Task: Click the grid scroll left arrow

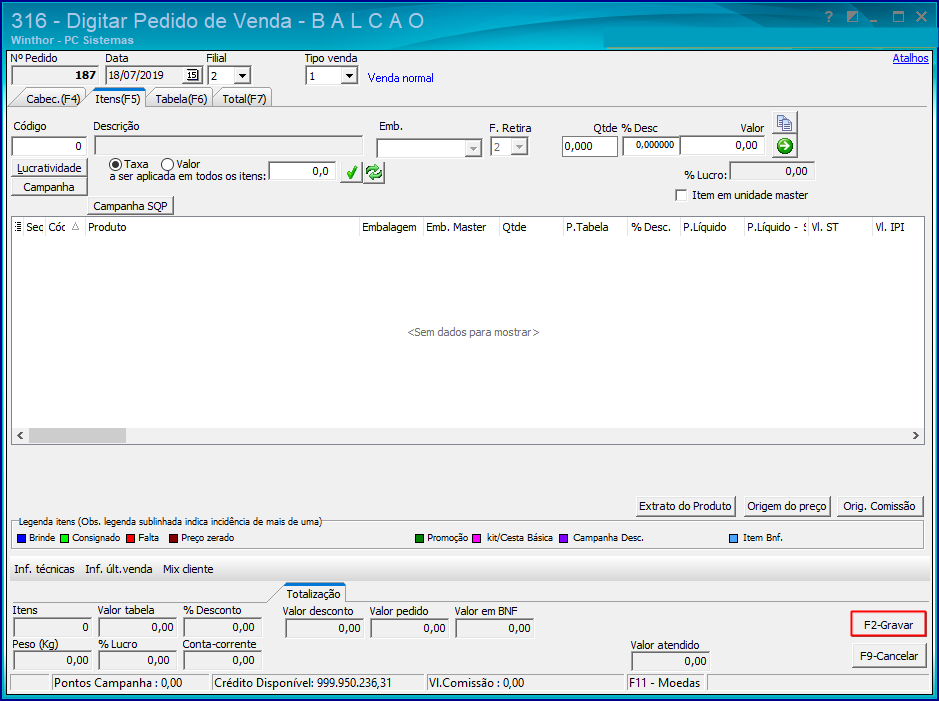Action: [x=20, y=435]
